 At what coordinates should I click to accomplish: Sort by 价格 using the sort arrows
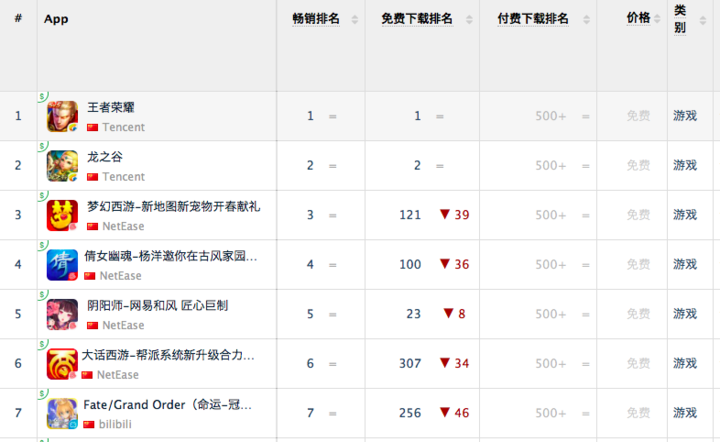pyautogui.click(x=657, y=19)
